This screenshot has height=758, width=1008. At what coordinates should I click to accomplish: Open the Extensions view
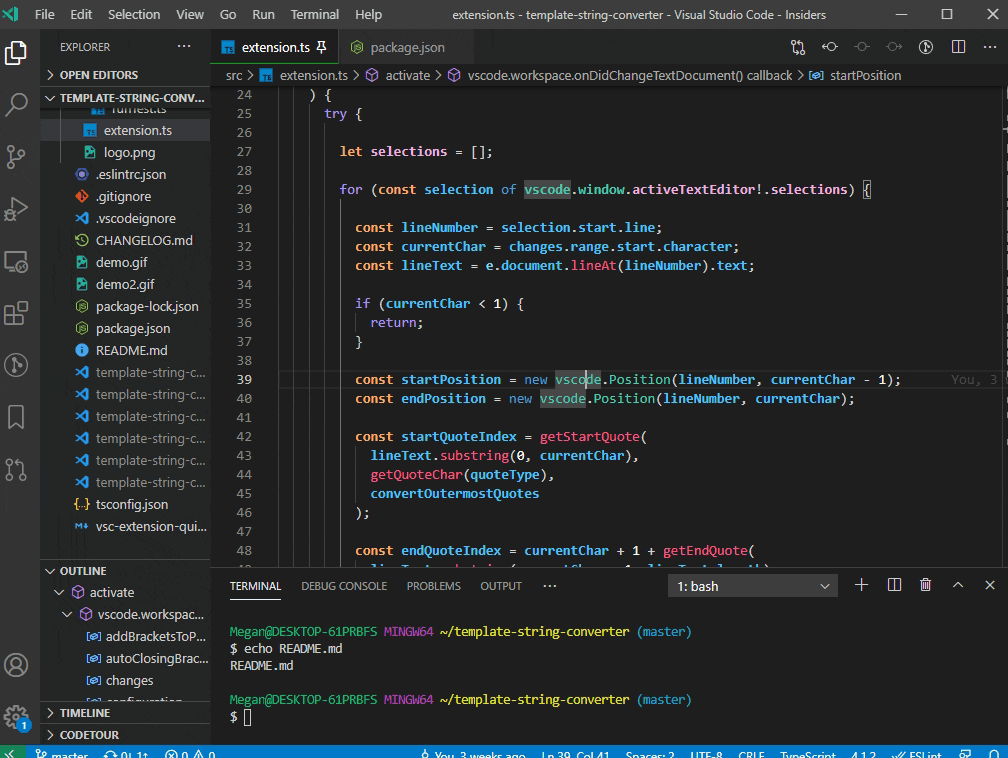click(x=17, y=313)
